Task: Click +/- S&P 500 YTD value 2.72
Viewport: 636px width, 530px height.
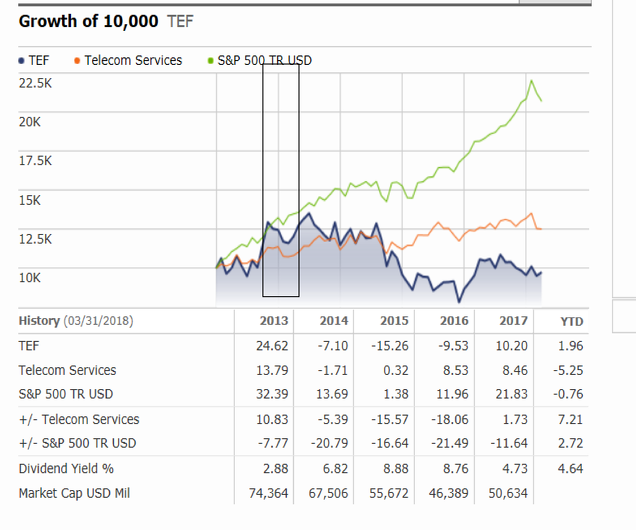Action: point(570,443)
